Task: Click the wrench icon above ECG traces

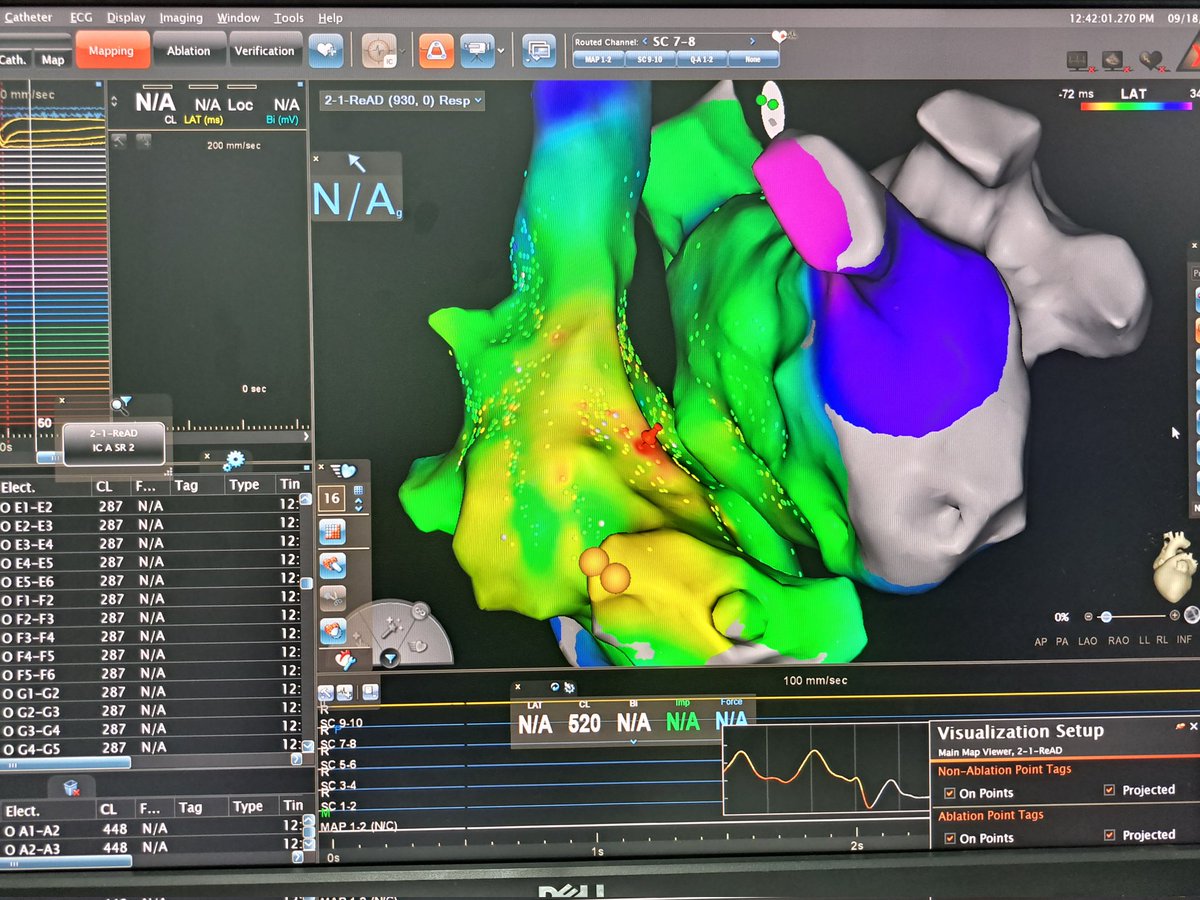Action: click(x=326, y=692)
